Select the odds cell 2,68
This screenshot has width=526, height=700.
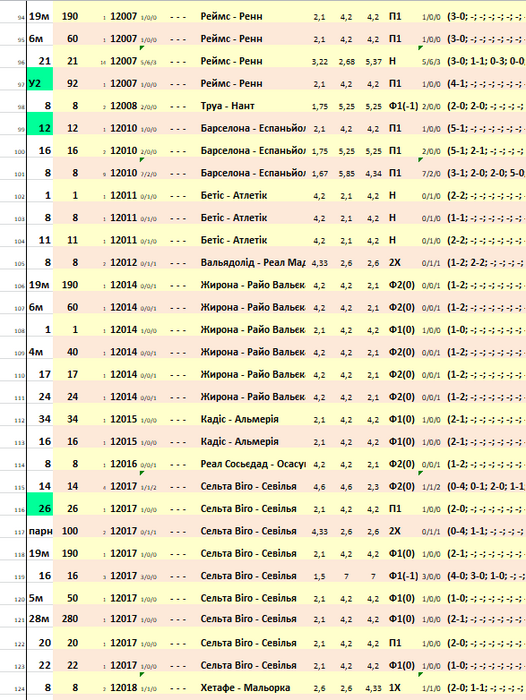(346, 62)
